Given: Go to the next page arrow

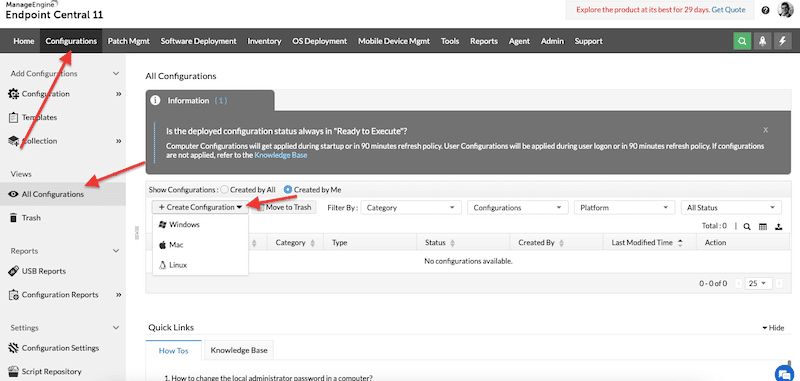Looking at the screenshot, I should 779,284.
